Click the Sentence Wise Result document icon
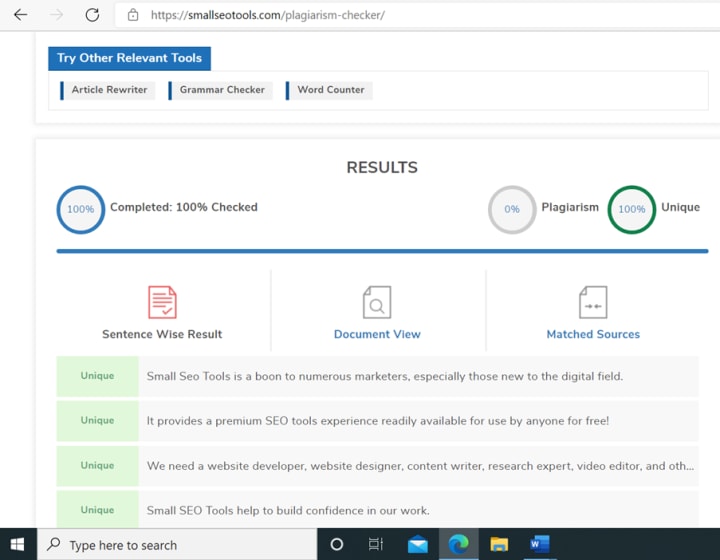The image size is (720, 560). coord(162,302)
